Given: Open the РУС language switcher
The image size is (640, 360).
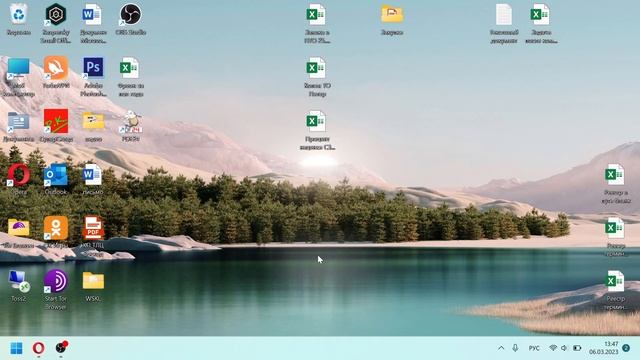Looking at the screenshot, I should (x=534, y=348).
